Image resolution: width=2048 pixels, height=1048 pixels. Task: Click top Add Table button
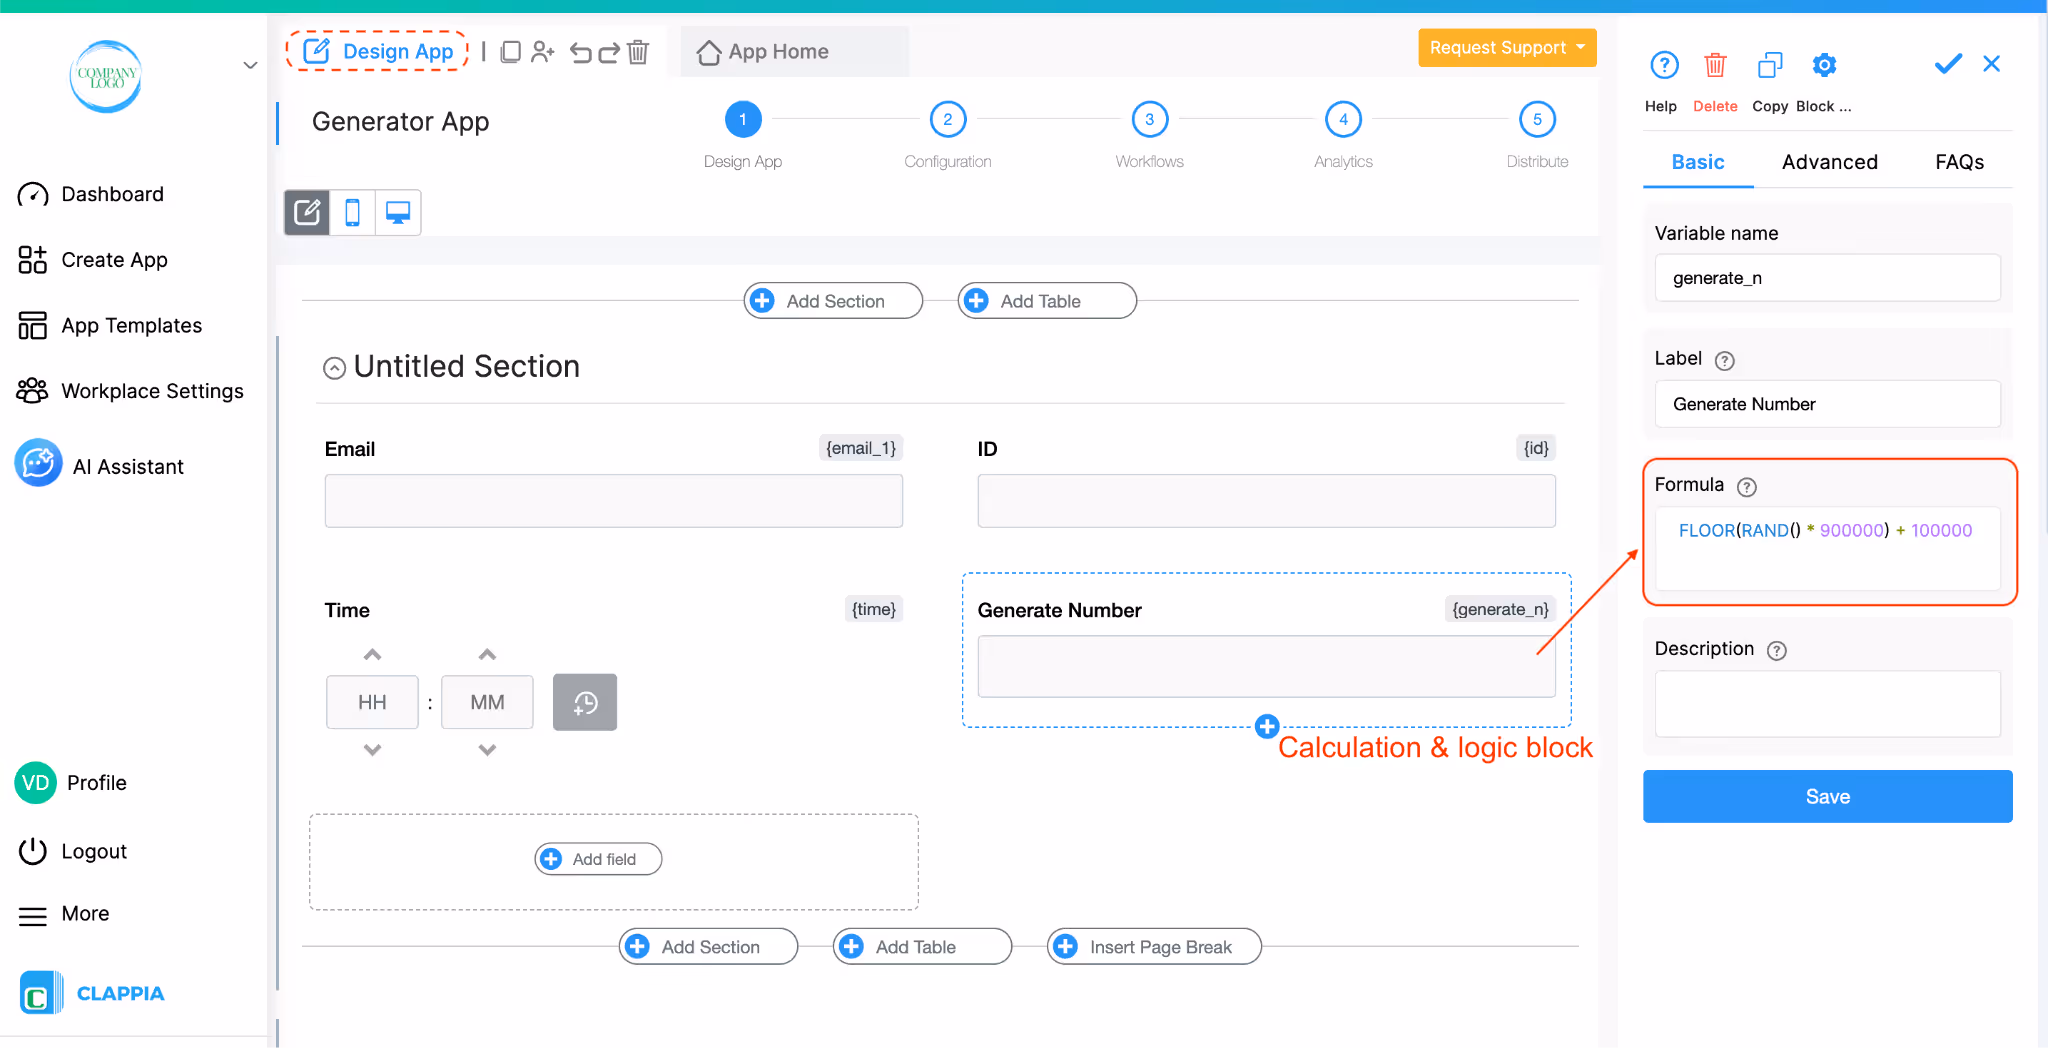[x=1047, y=301]
